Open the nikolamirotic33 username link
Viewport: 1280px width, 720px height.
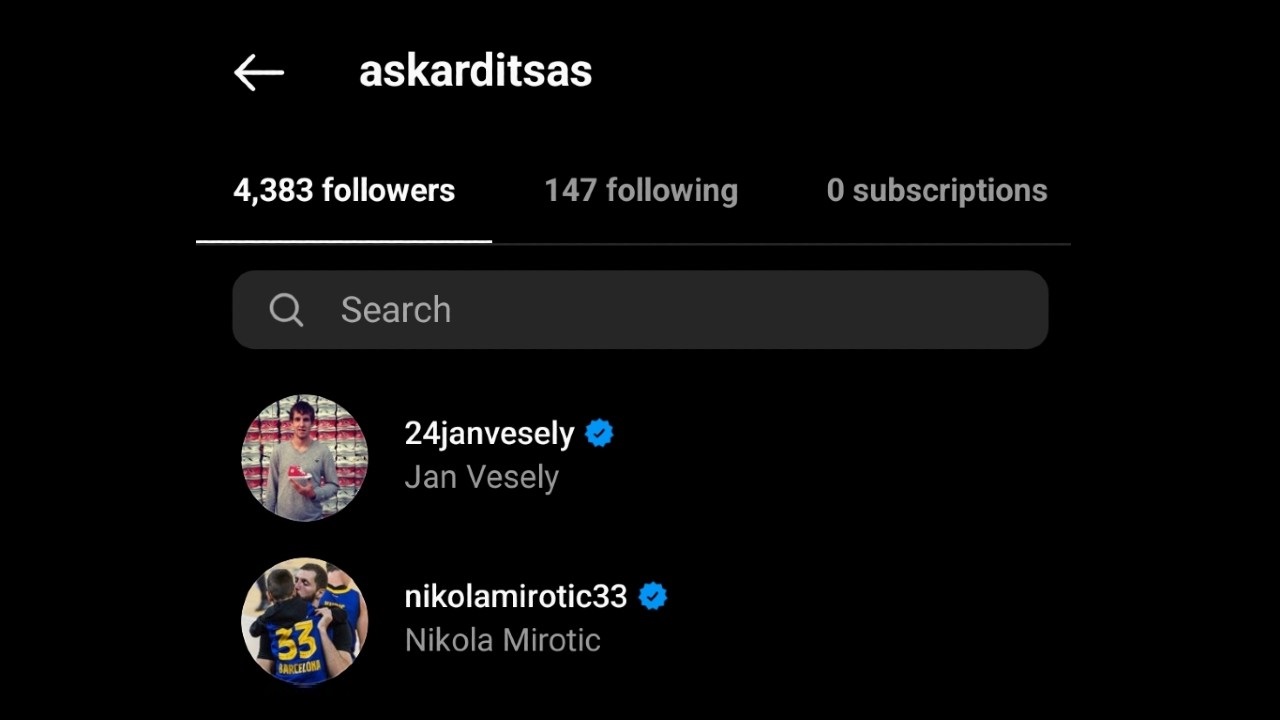[x=515, y=597]
